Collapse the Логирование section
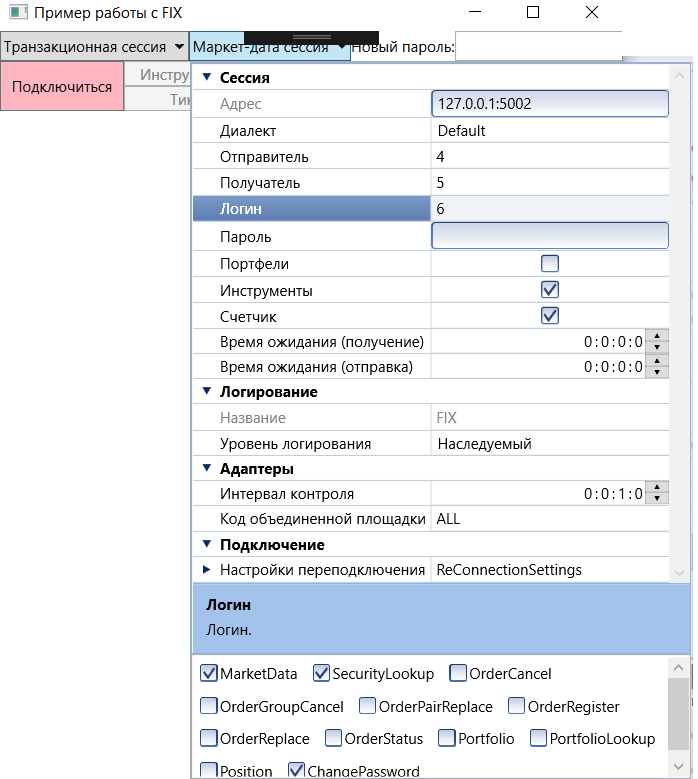 coord(207,392)
